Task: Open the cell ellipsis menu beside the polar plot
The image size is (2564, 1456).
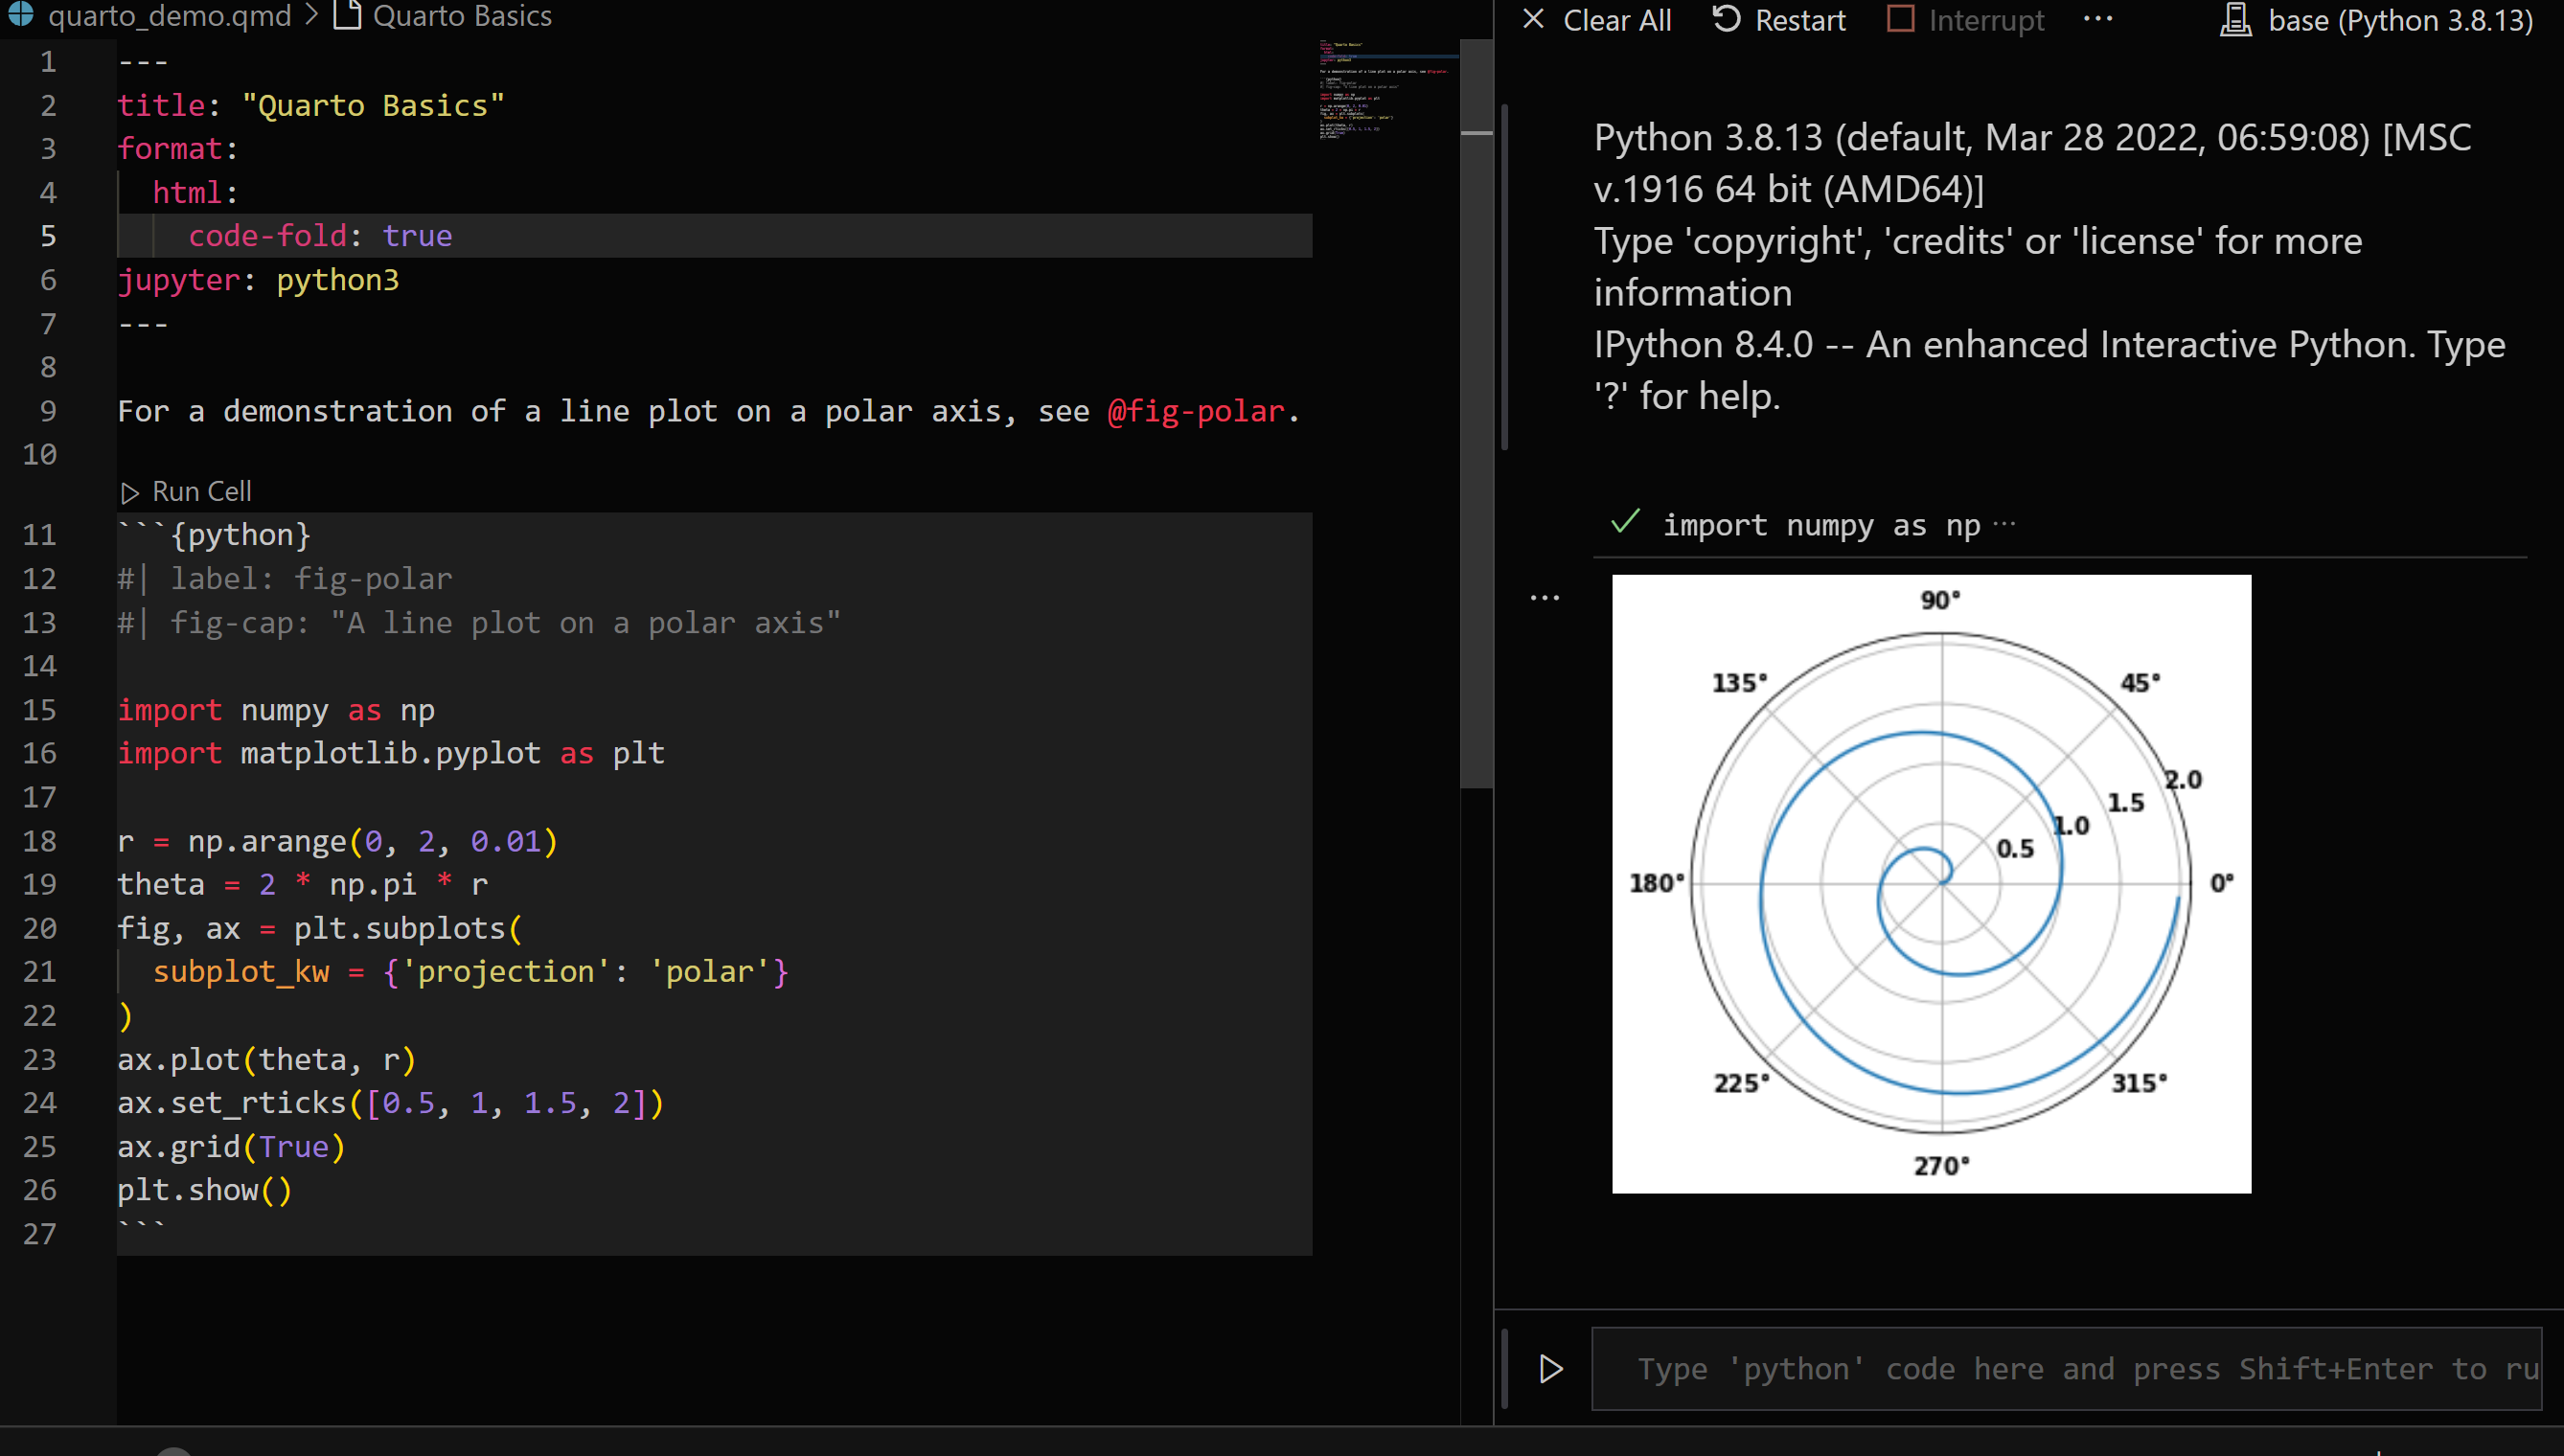Action: 1544,596
